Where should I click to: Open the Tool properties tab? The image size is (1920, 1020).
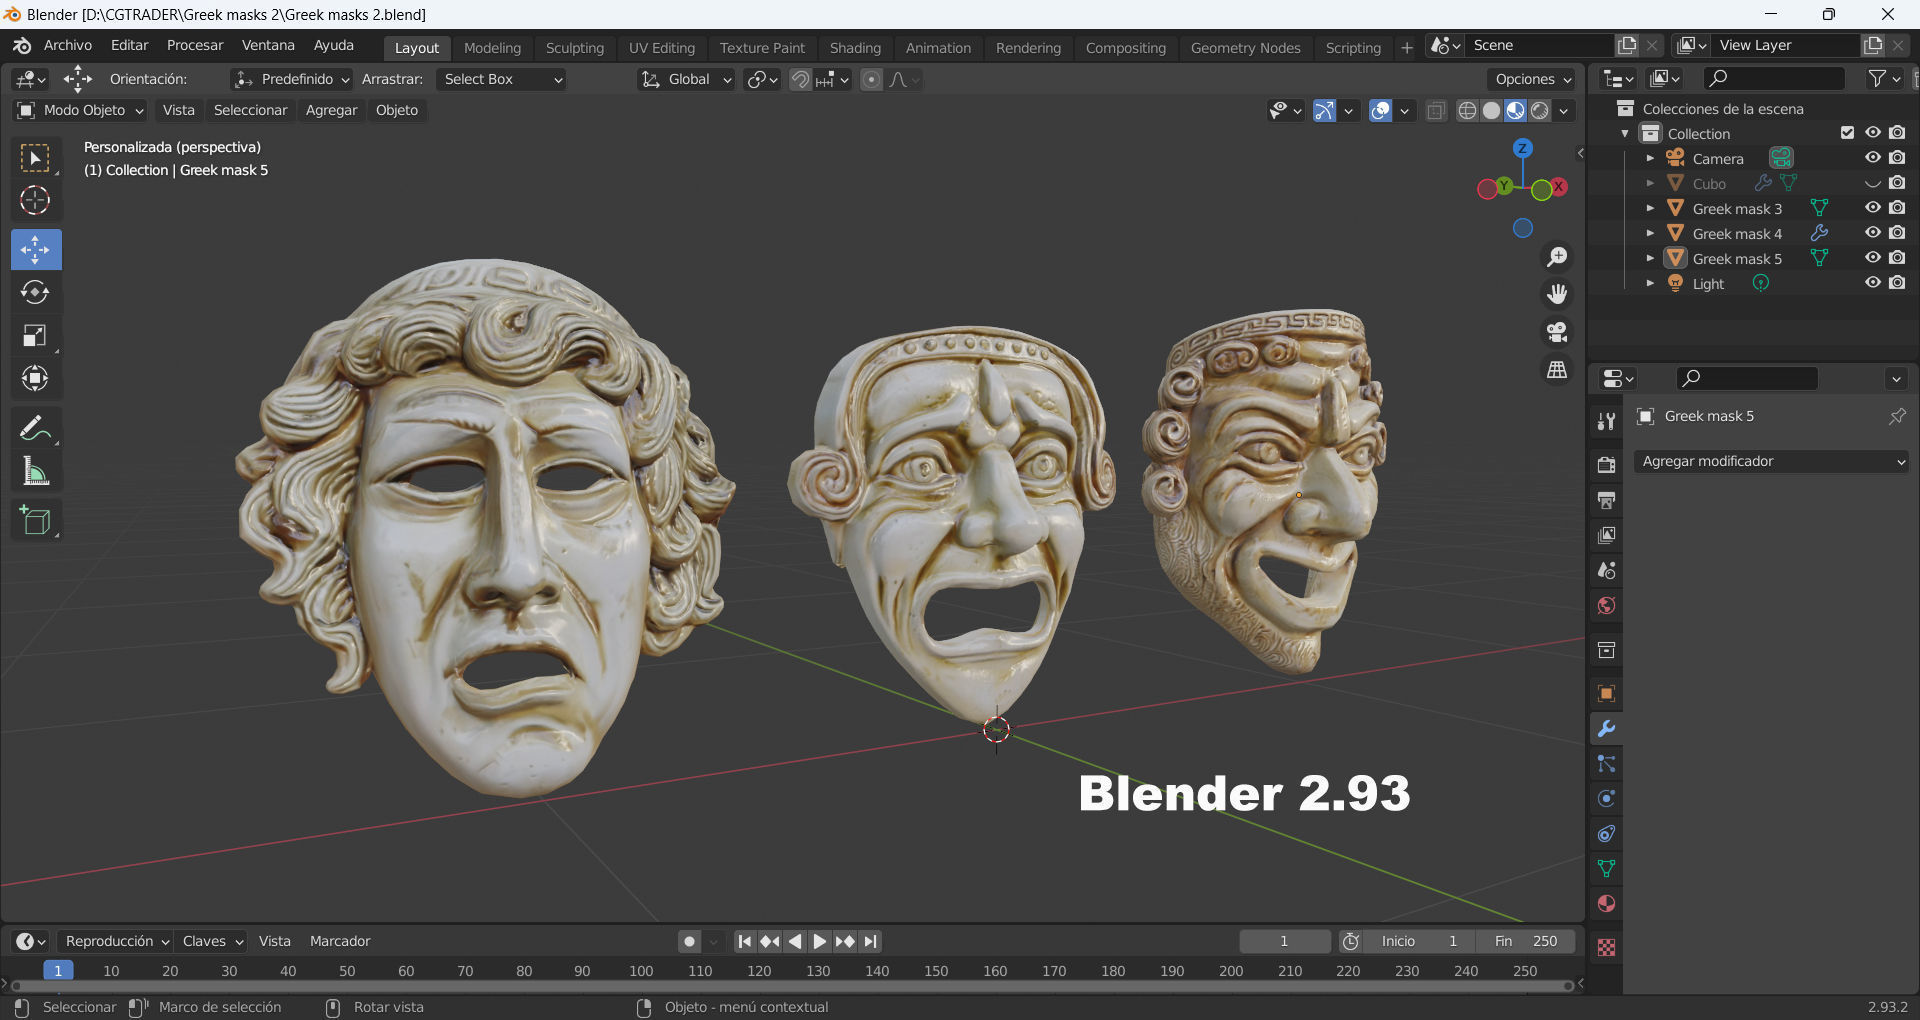pos(1606,421)
